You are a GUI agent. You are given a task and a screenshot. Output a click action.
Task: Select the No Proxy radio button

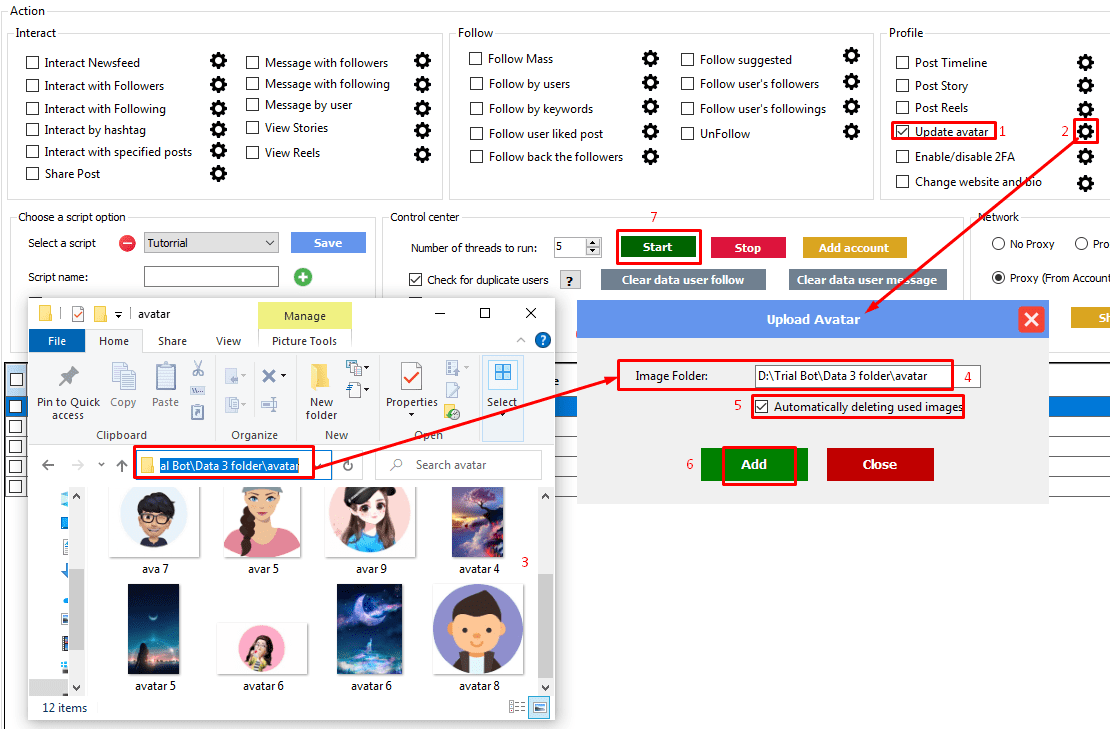[998, 244]
